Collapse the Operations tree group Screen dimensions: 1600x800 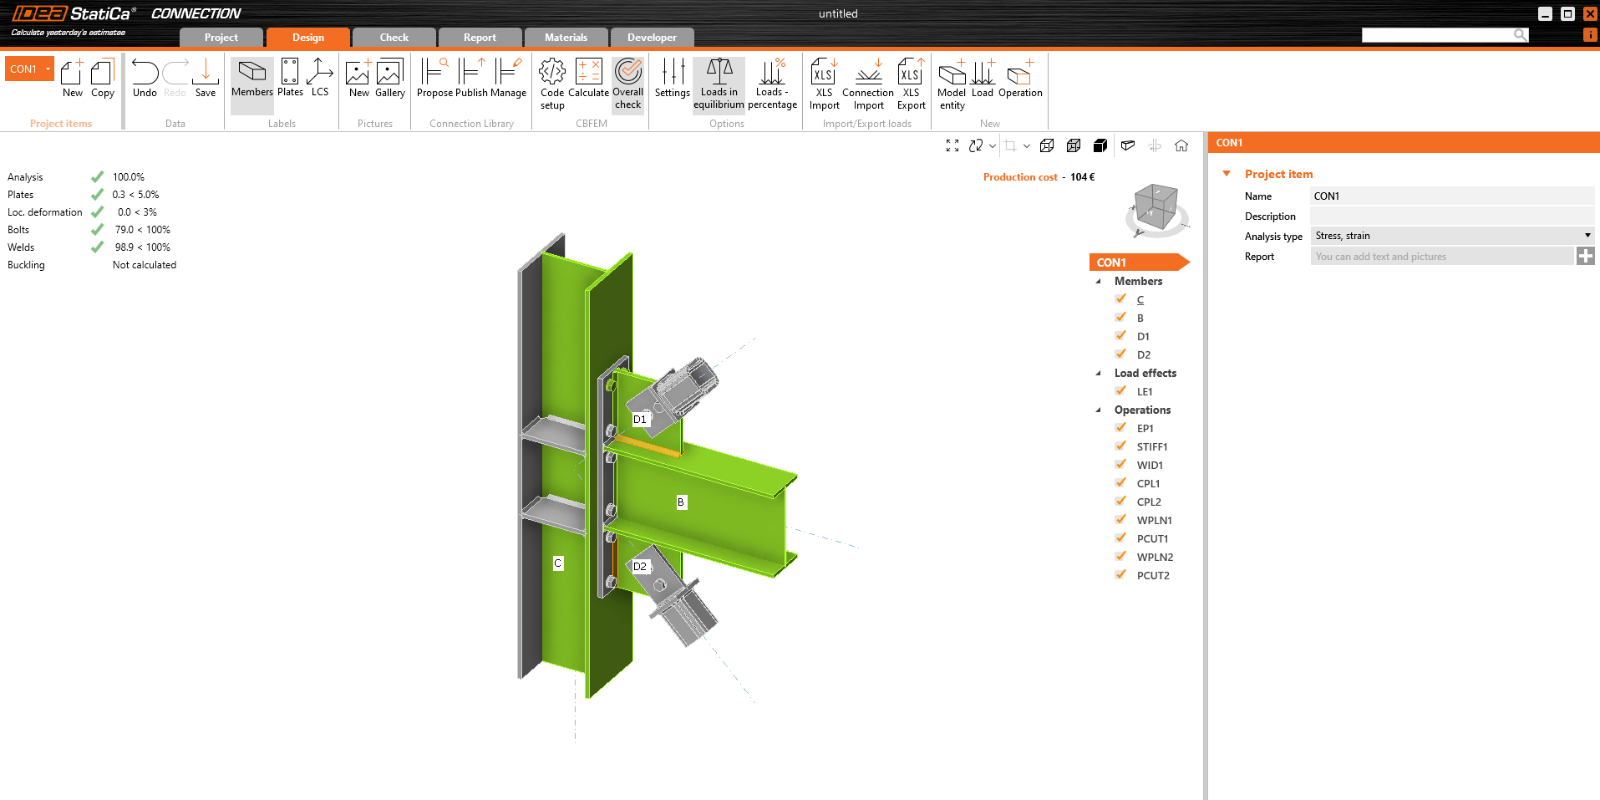1099,410
